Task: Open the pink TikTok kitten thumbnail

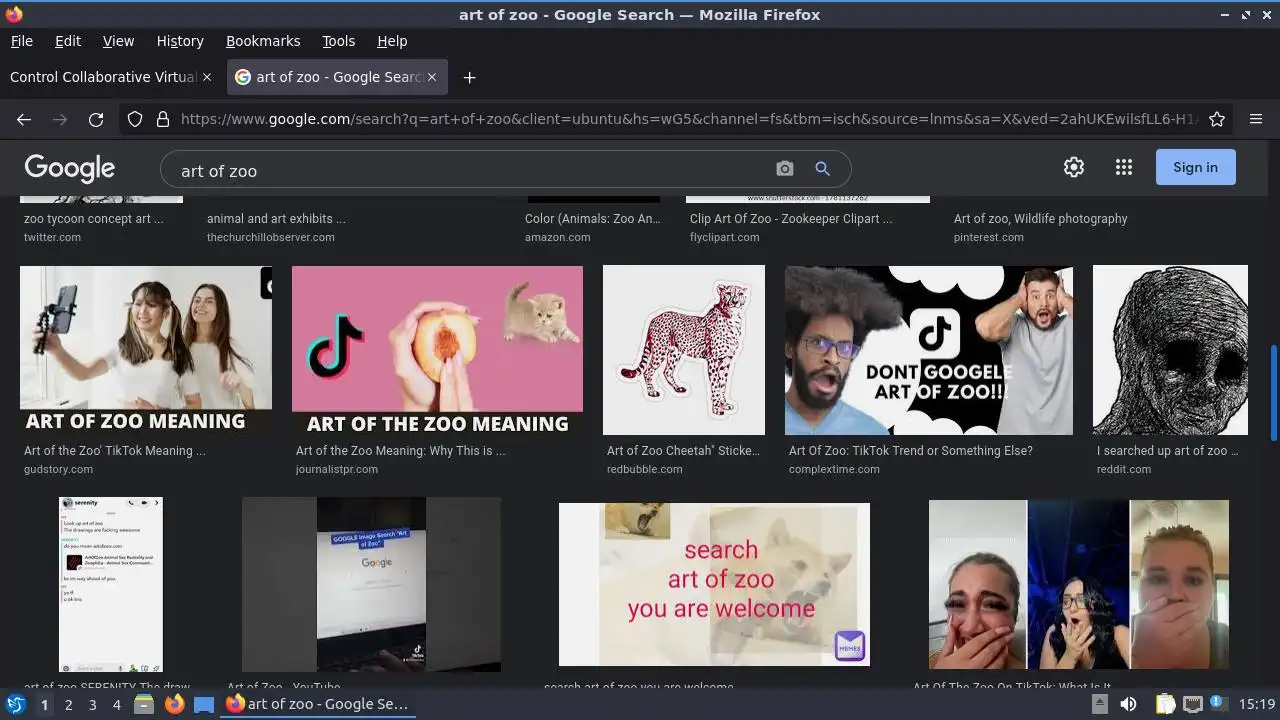Action: coord(437,350)
